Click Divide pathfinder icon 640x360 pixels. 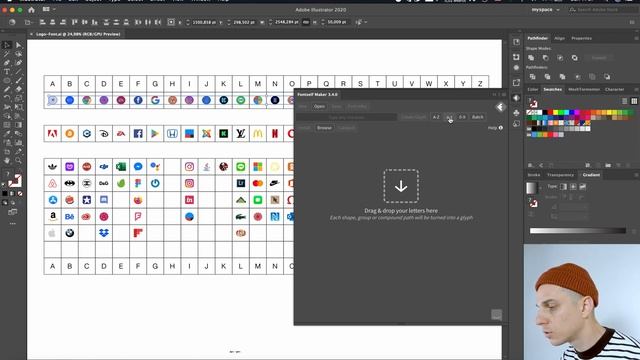coord(532,77)
